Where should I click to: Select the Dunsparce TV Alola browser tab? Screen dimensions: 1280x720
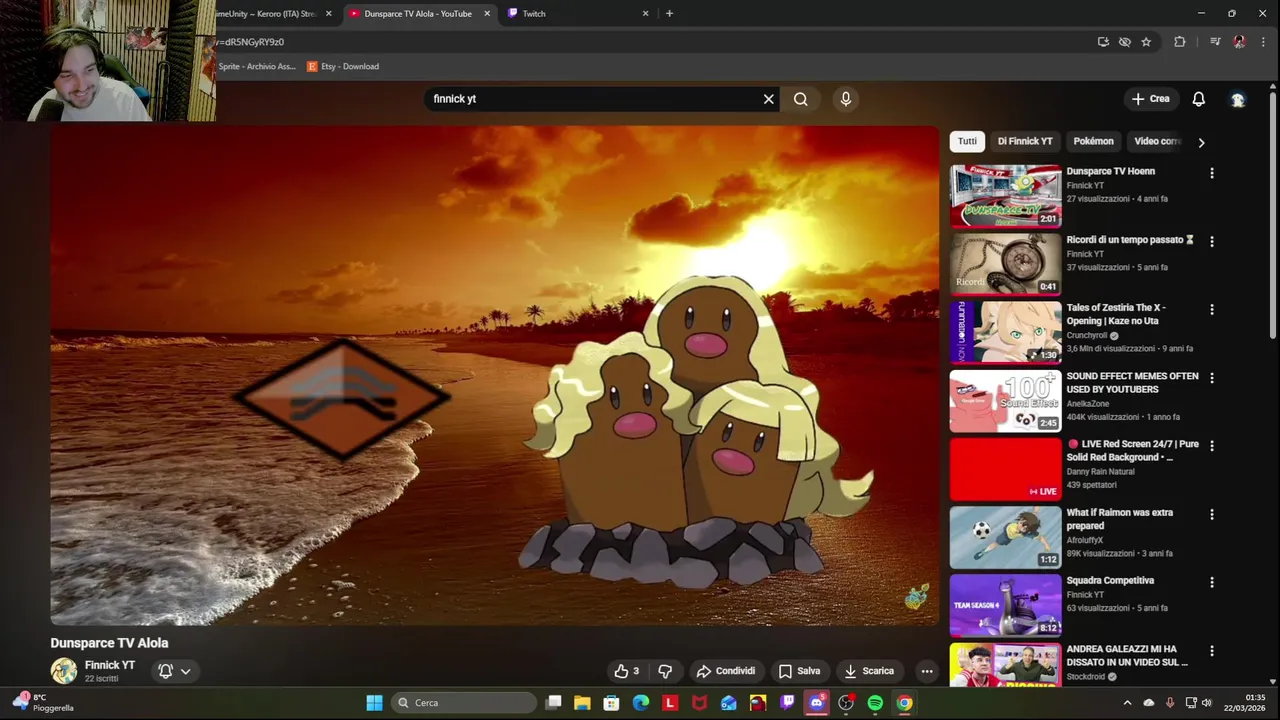click(x=420, y=14)
